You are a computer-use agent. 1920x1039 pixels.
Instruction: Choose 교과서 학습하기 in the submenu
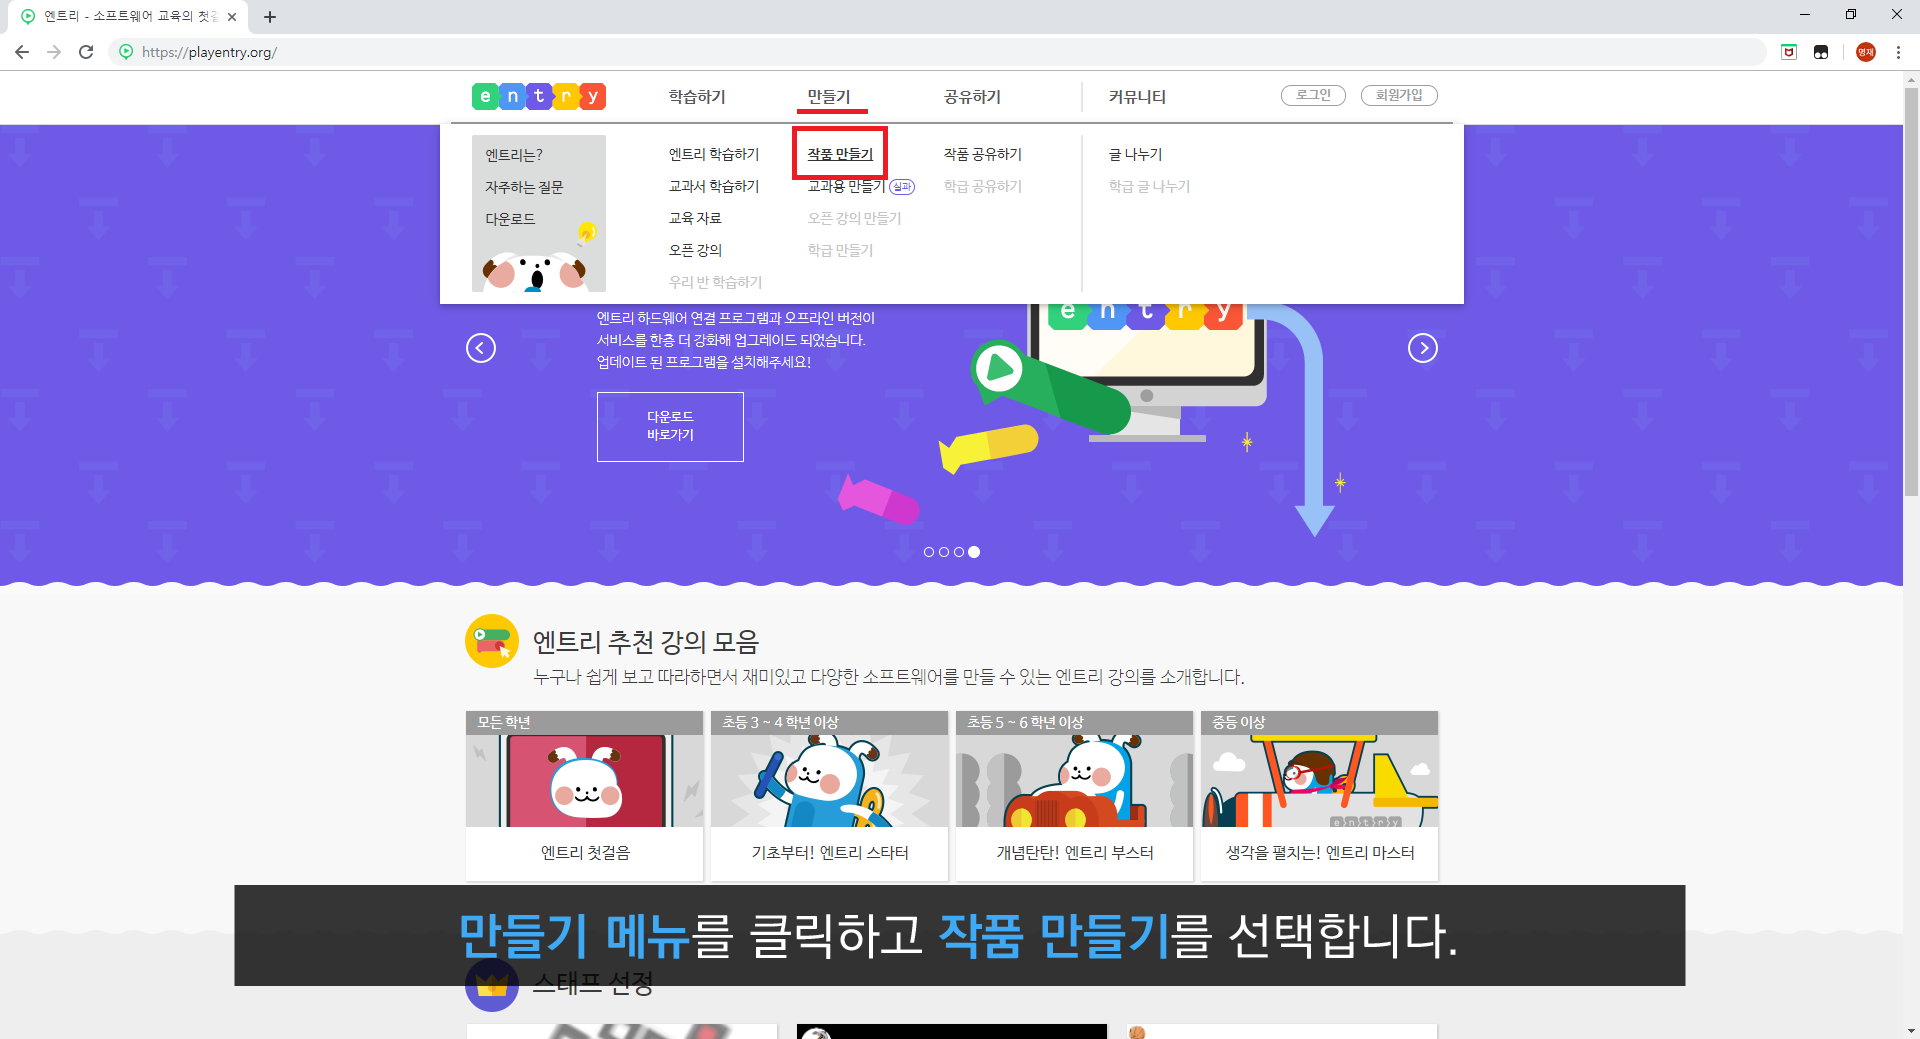(x=714, y=186)
